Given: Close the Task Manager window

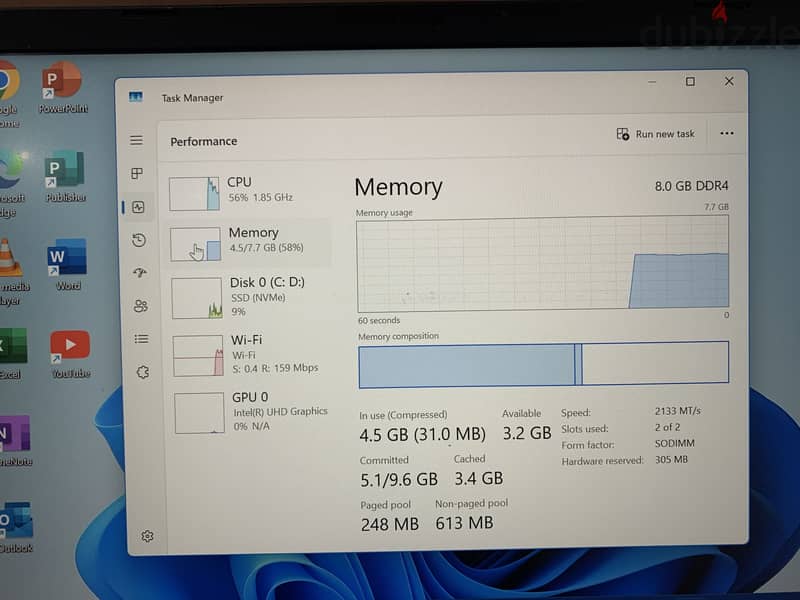Looking at the screenshot, I should pos(729,81).
